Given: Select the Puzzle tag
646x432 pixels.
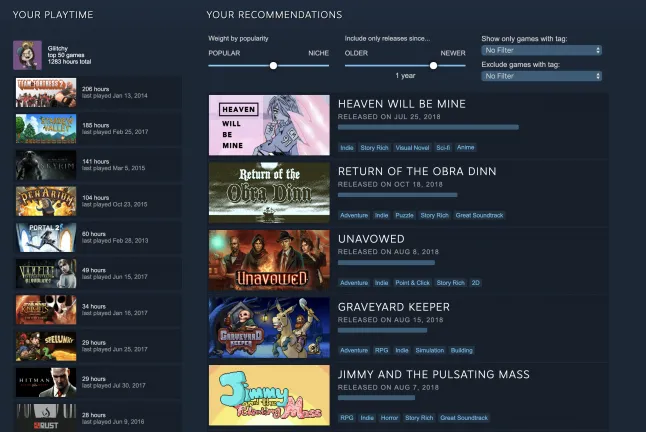Looking at the screenshot, I should (x=404, y=215).
